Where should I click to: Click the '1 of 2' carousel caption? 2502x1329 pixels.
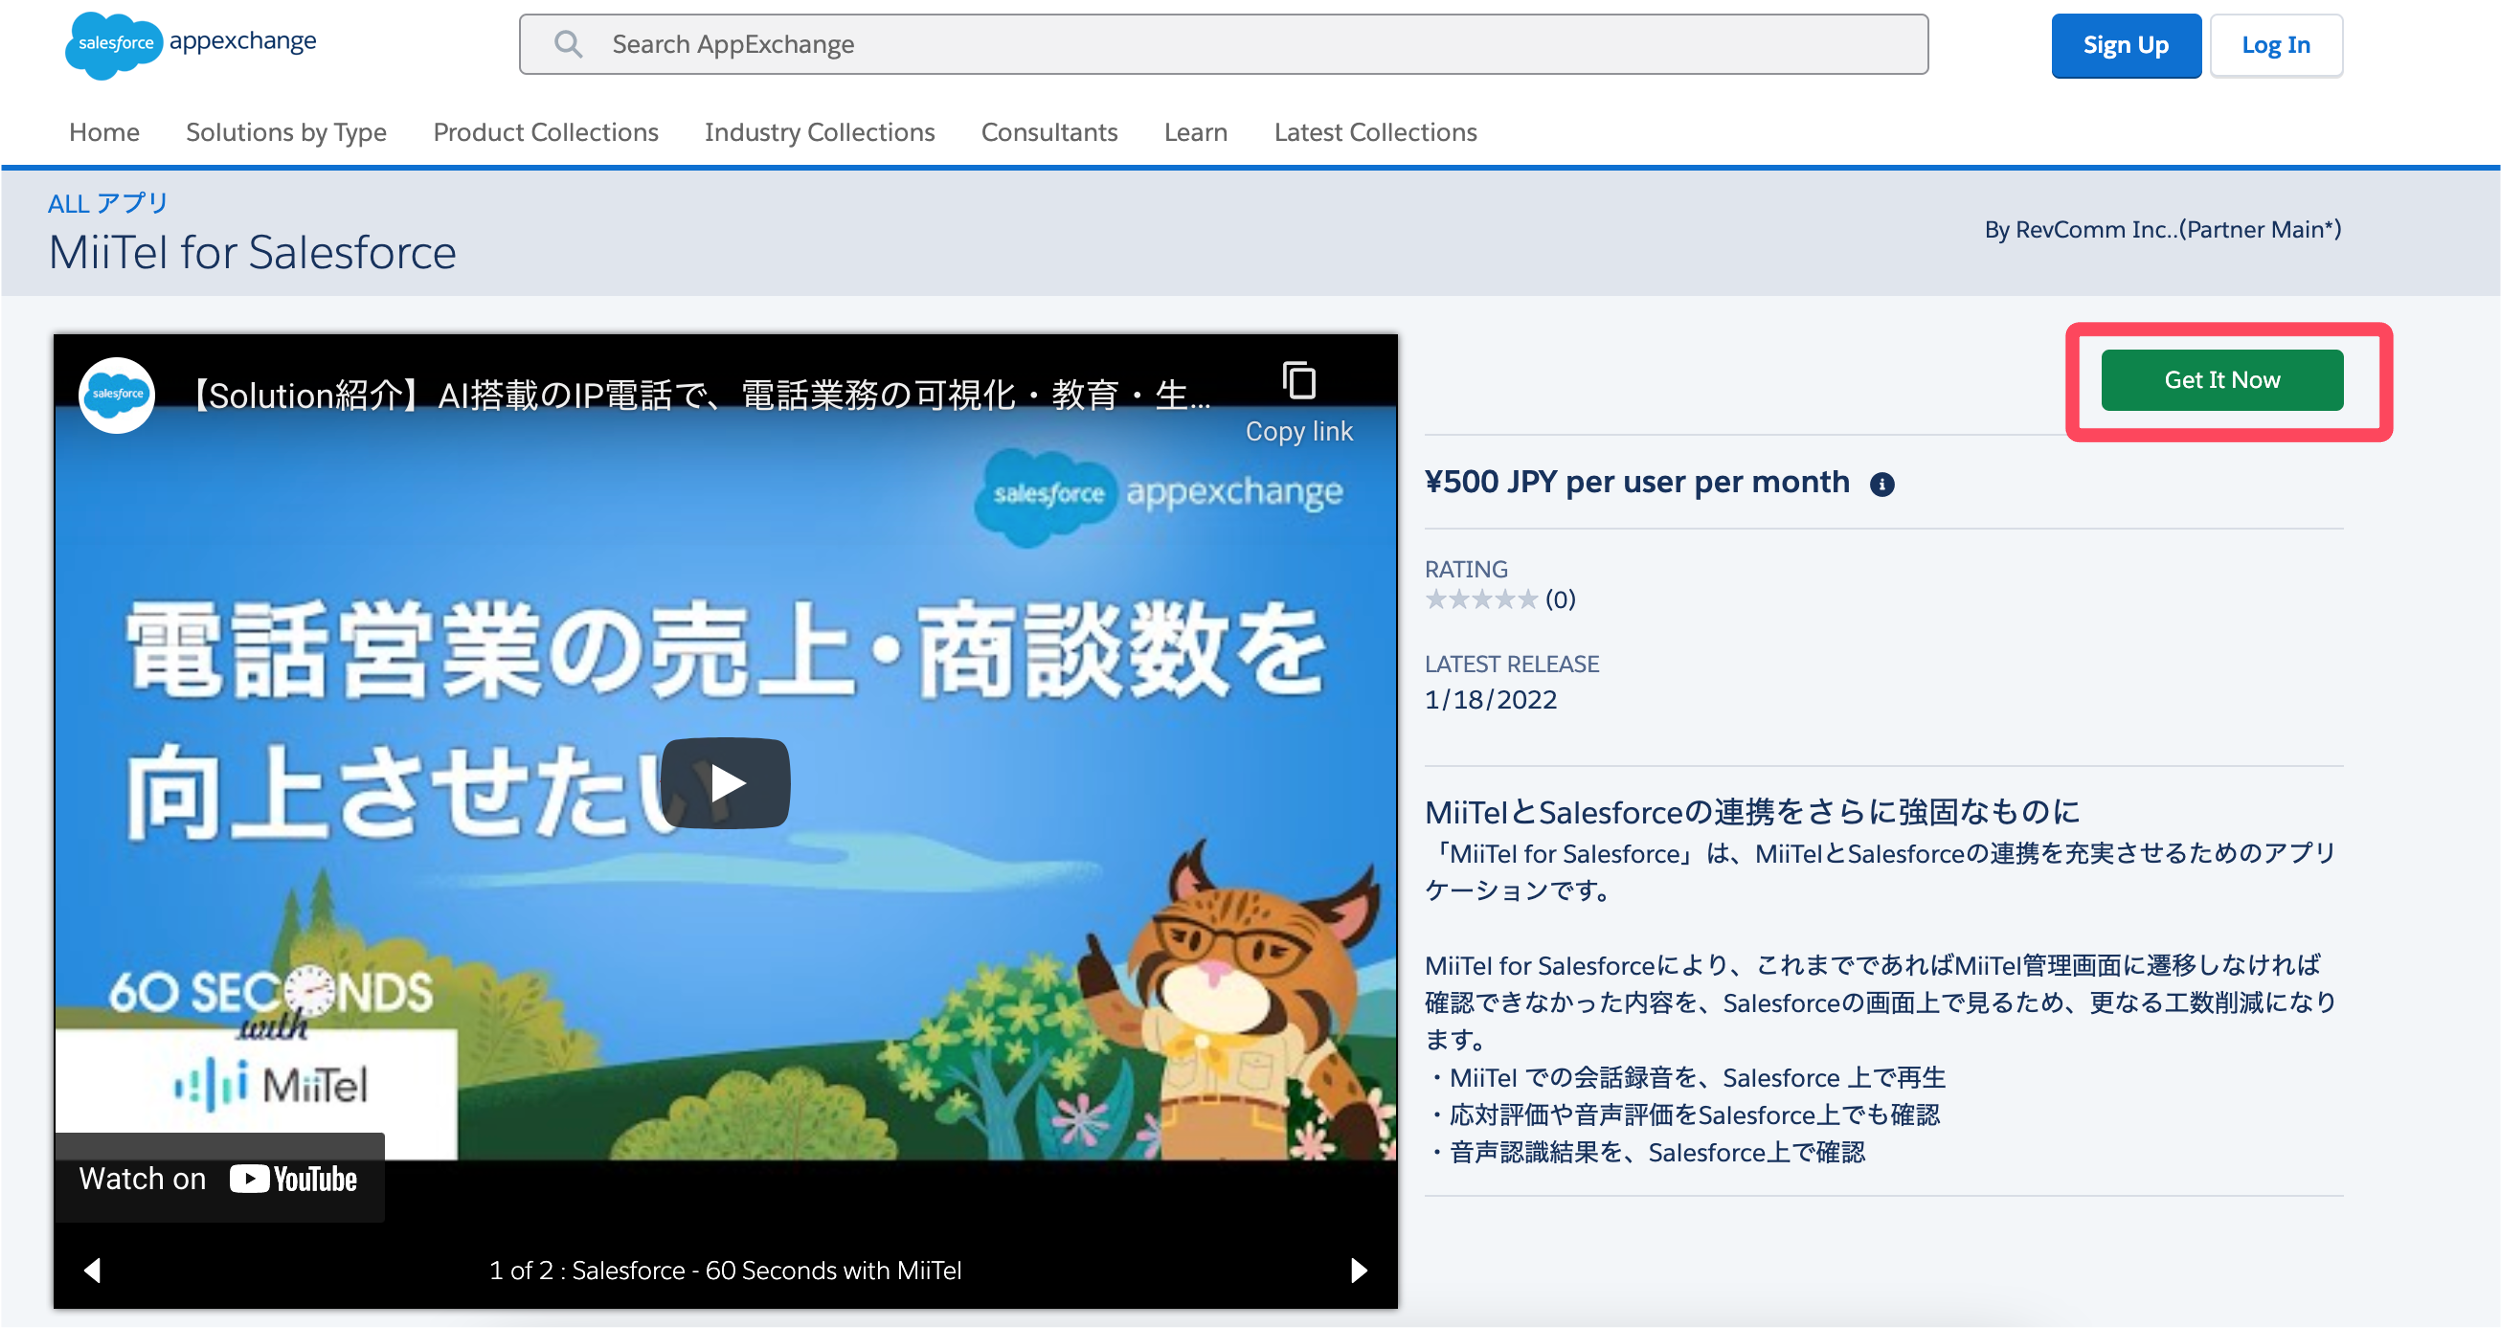coord(725,1271)
